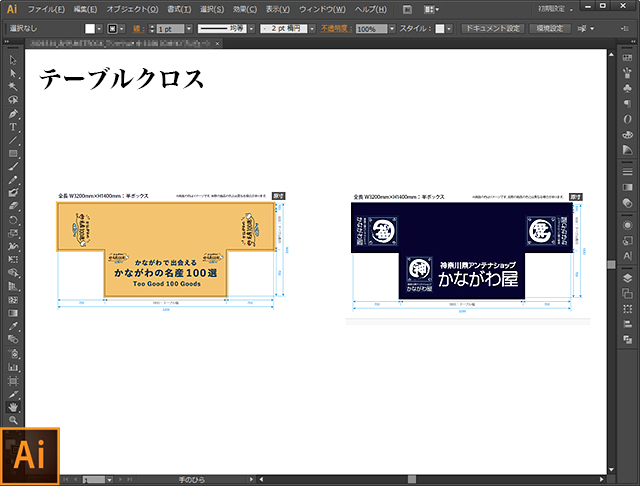This screenshot has width=640, height=486.
Task: Click the Go to Bridge icon
Action: [407, 9]
